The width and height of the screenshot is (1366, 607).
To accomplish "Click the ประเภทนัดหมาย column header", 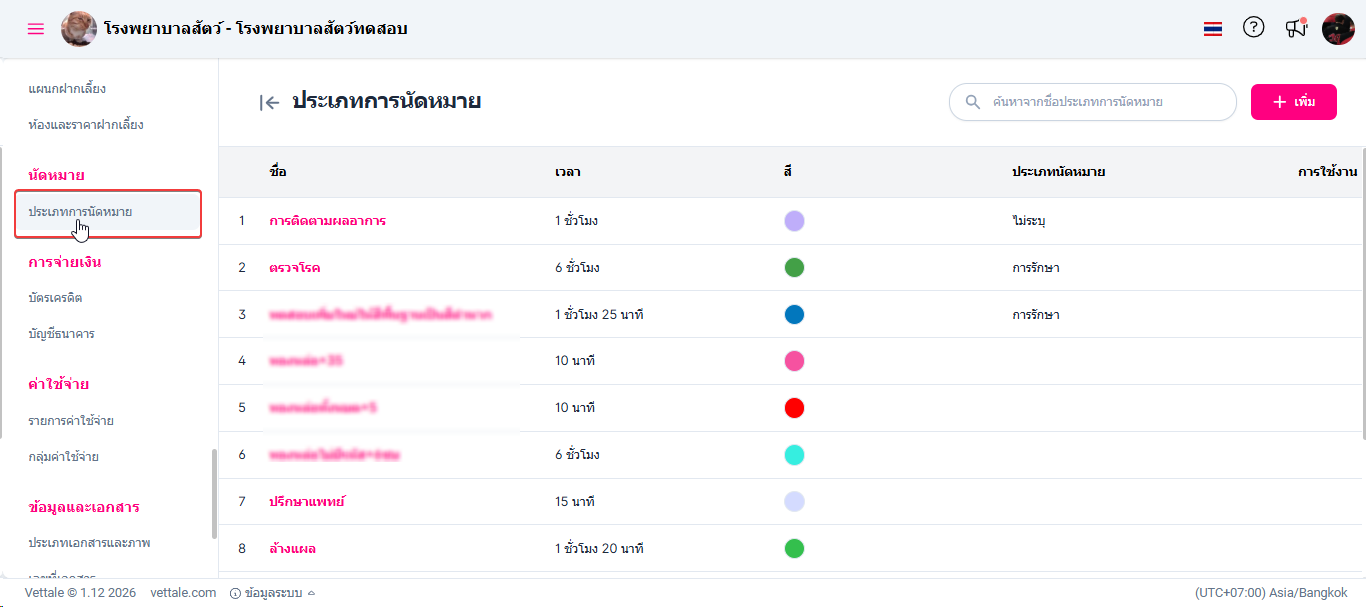I will click(1058, 172).
